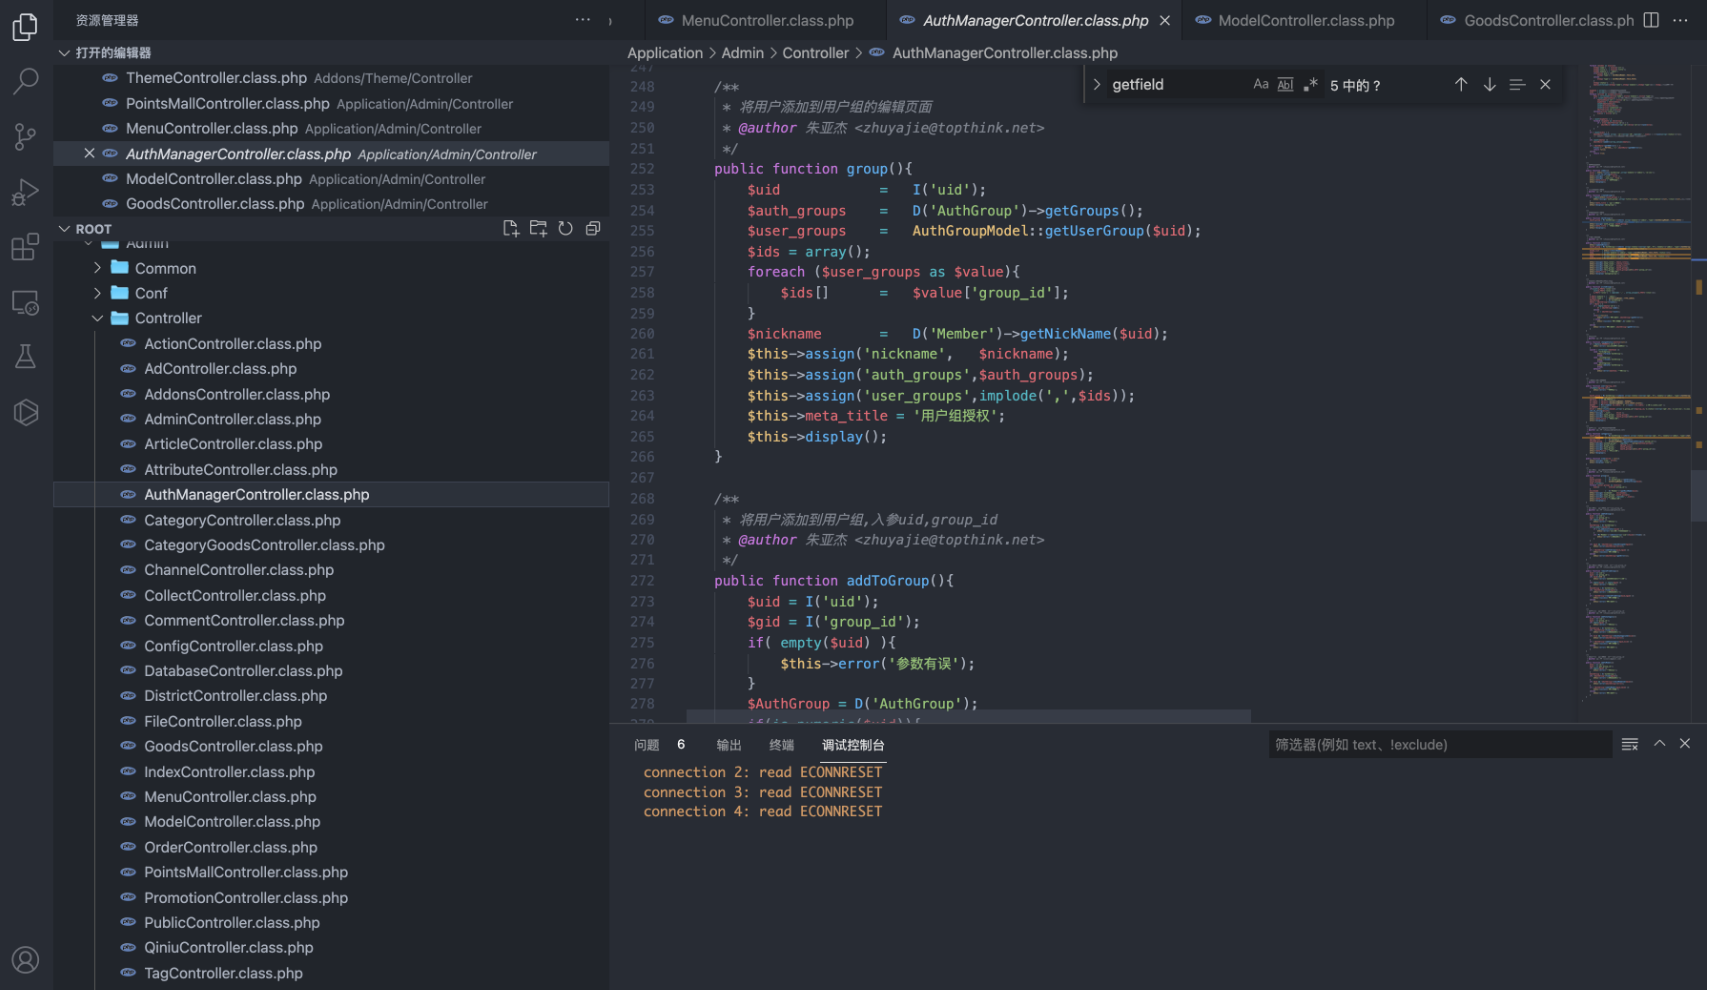
Task: Split the editor to the right
Action: point(1651,20)
